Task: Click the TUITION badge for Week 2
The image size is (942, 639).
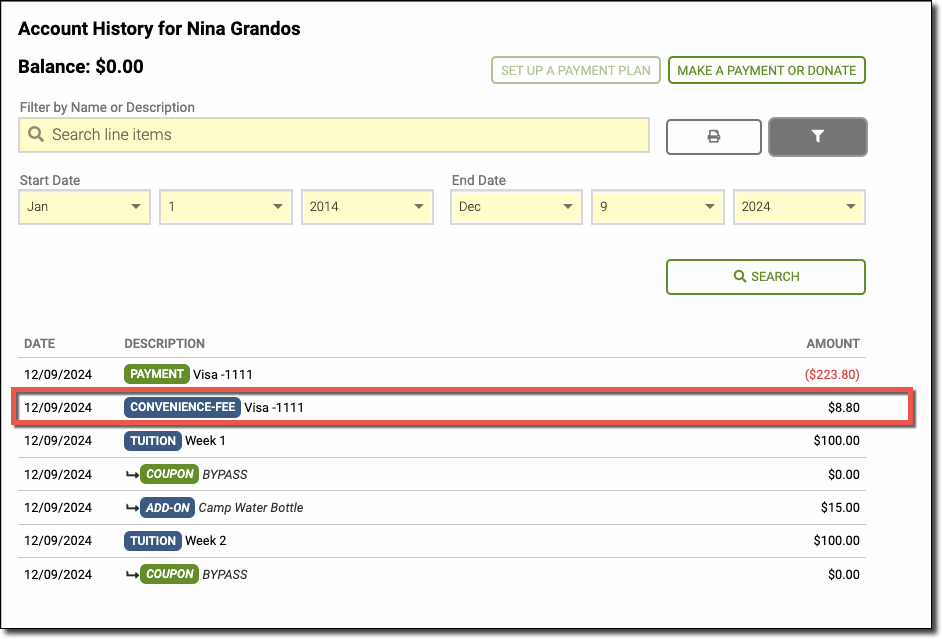Action: tap(153, 541)
